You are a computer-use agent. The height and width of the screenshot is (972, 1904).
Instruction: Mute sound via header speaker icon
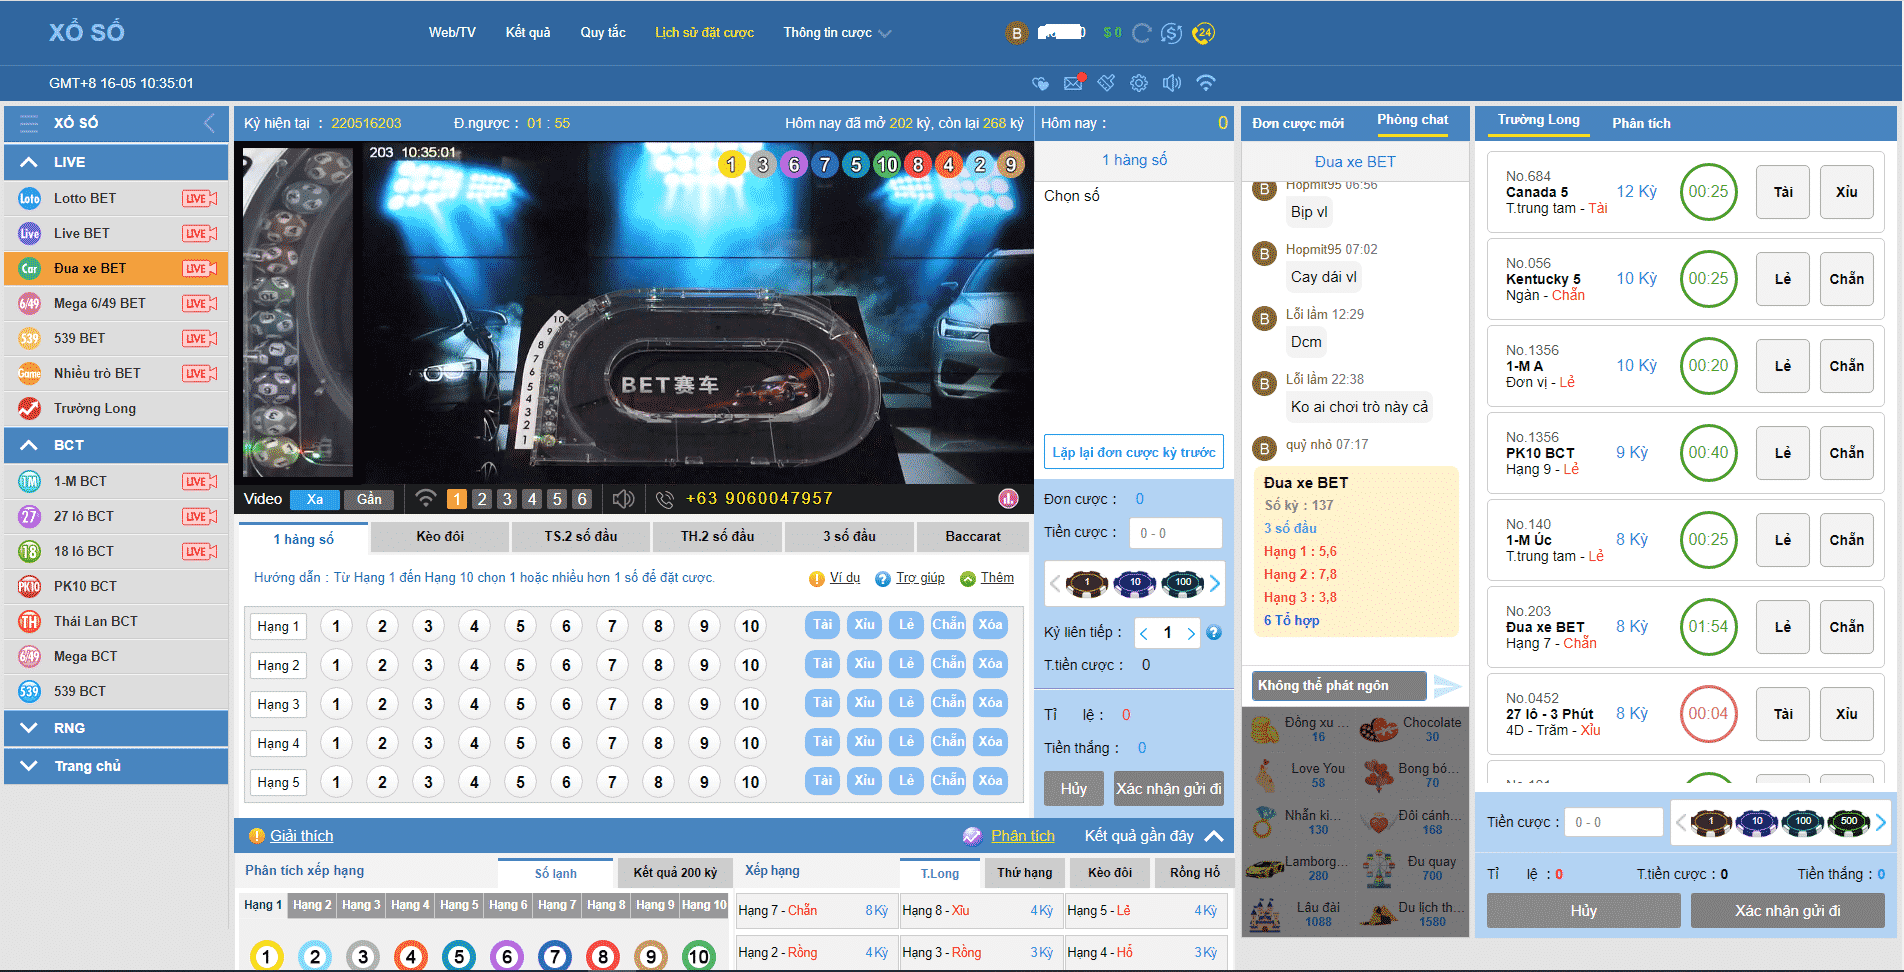click(1172, 83)
